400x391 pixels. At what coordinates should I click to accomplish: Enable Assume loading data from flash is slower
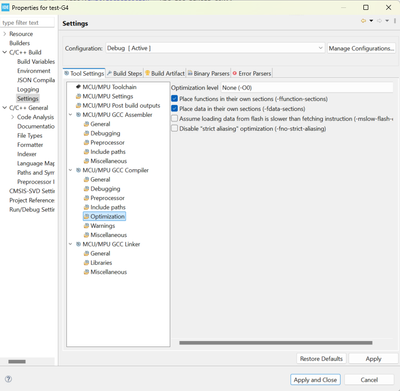174,119
